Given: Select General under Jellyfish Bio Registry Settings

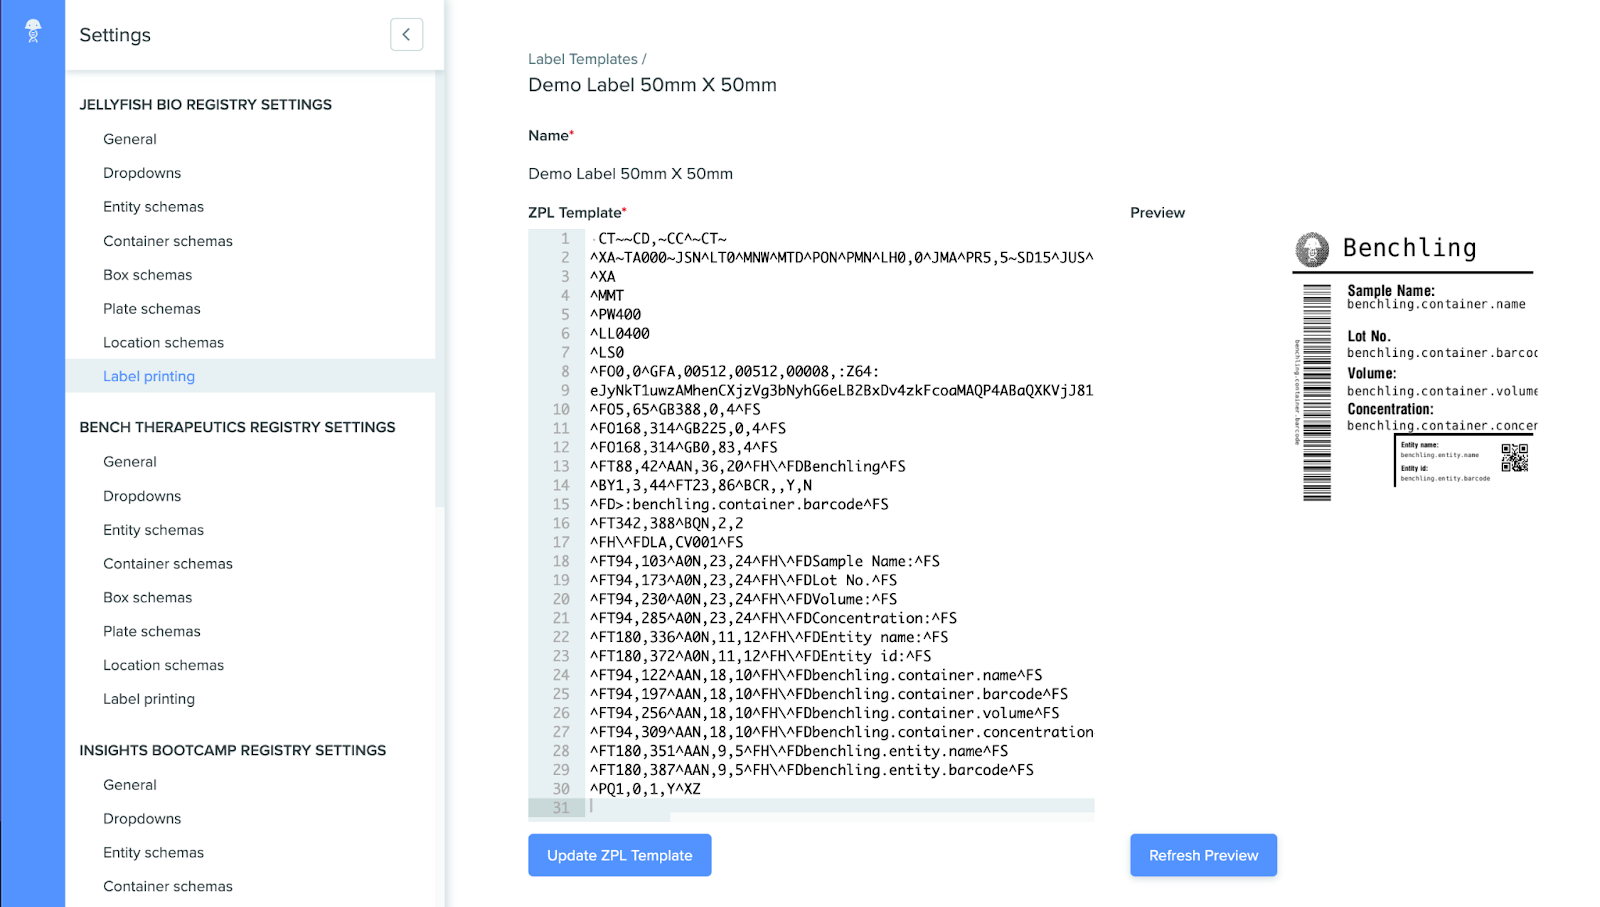Looking at the screenshot, I should click(130, 139).
